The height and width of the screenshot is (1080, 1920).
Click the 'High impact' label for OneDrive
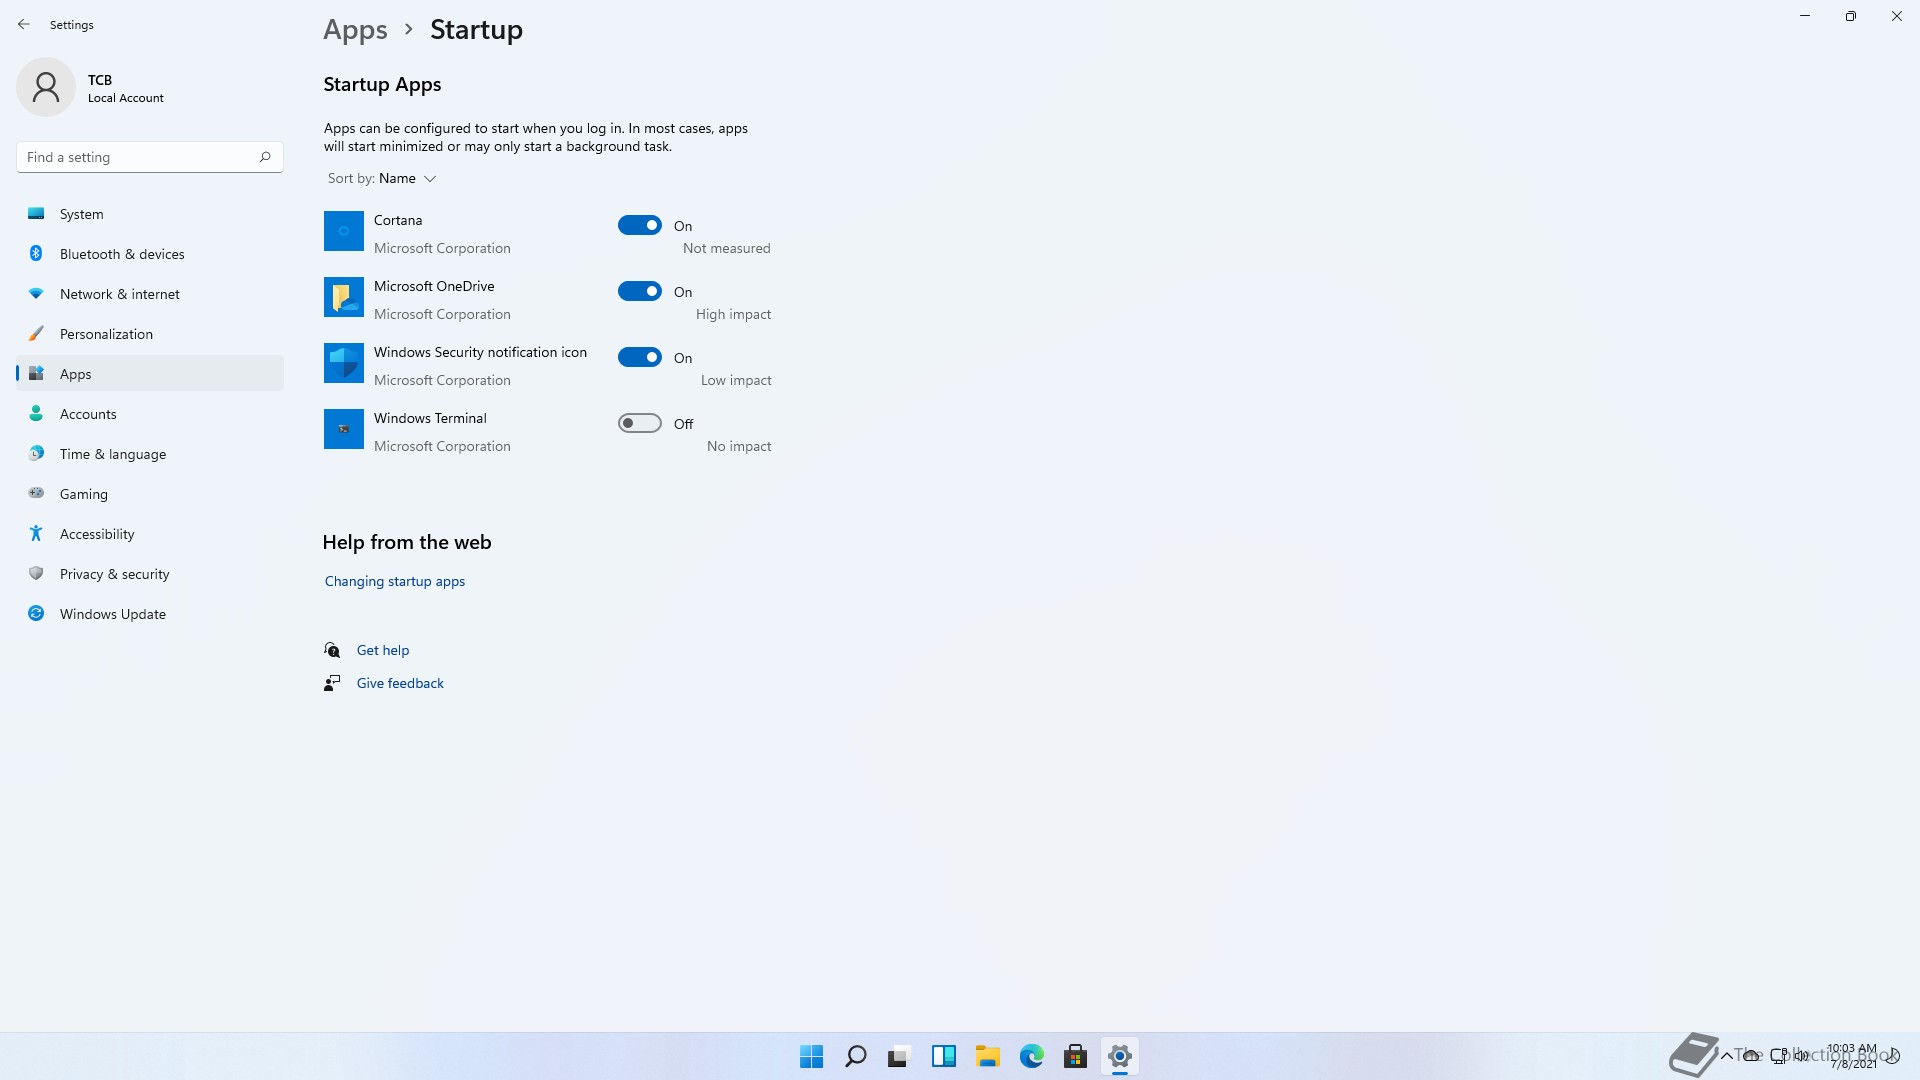point(733,314)
